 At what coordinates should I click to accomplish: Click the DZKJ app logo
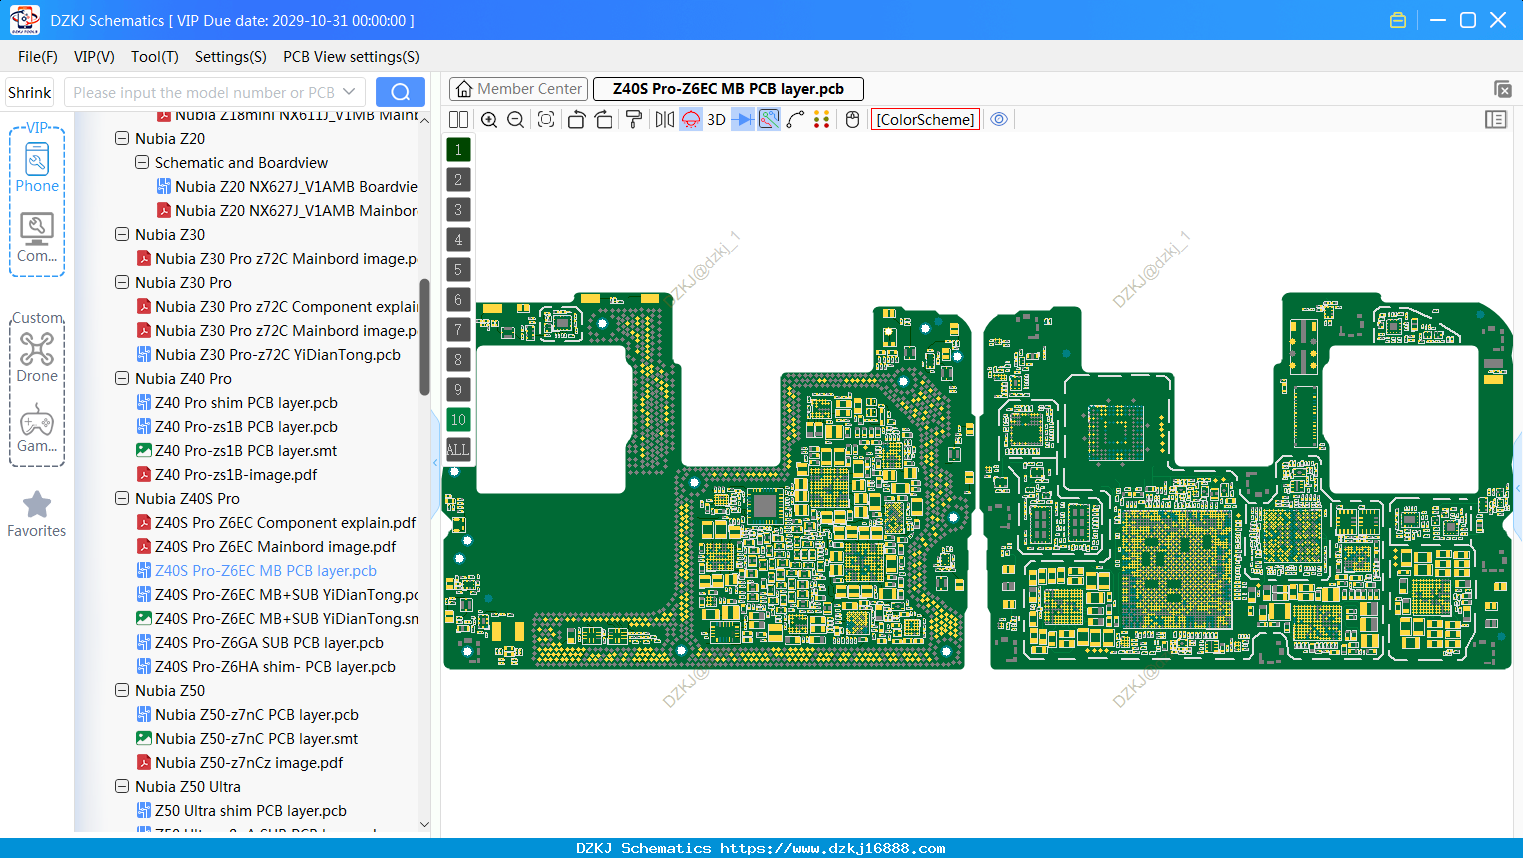point(24,20)
